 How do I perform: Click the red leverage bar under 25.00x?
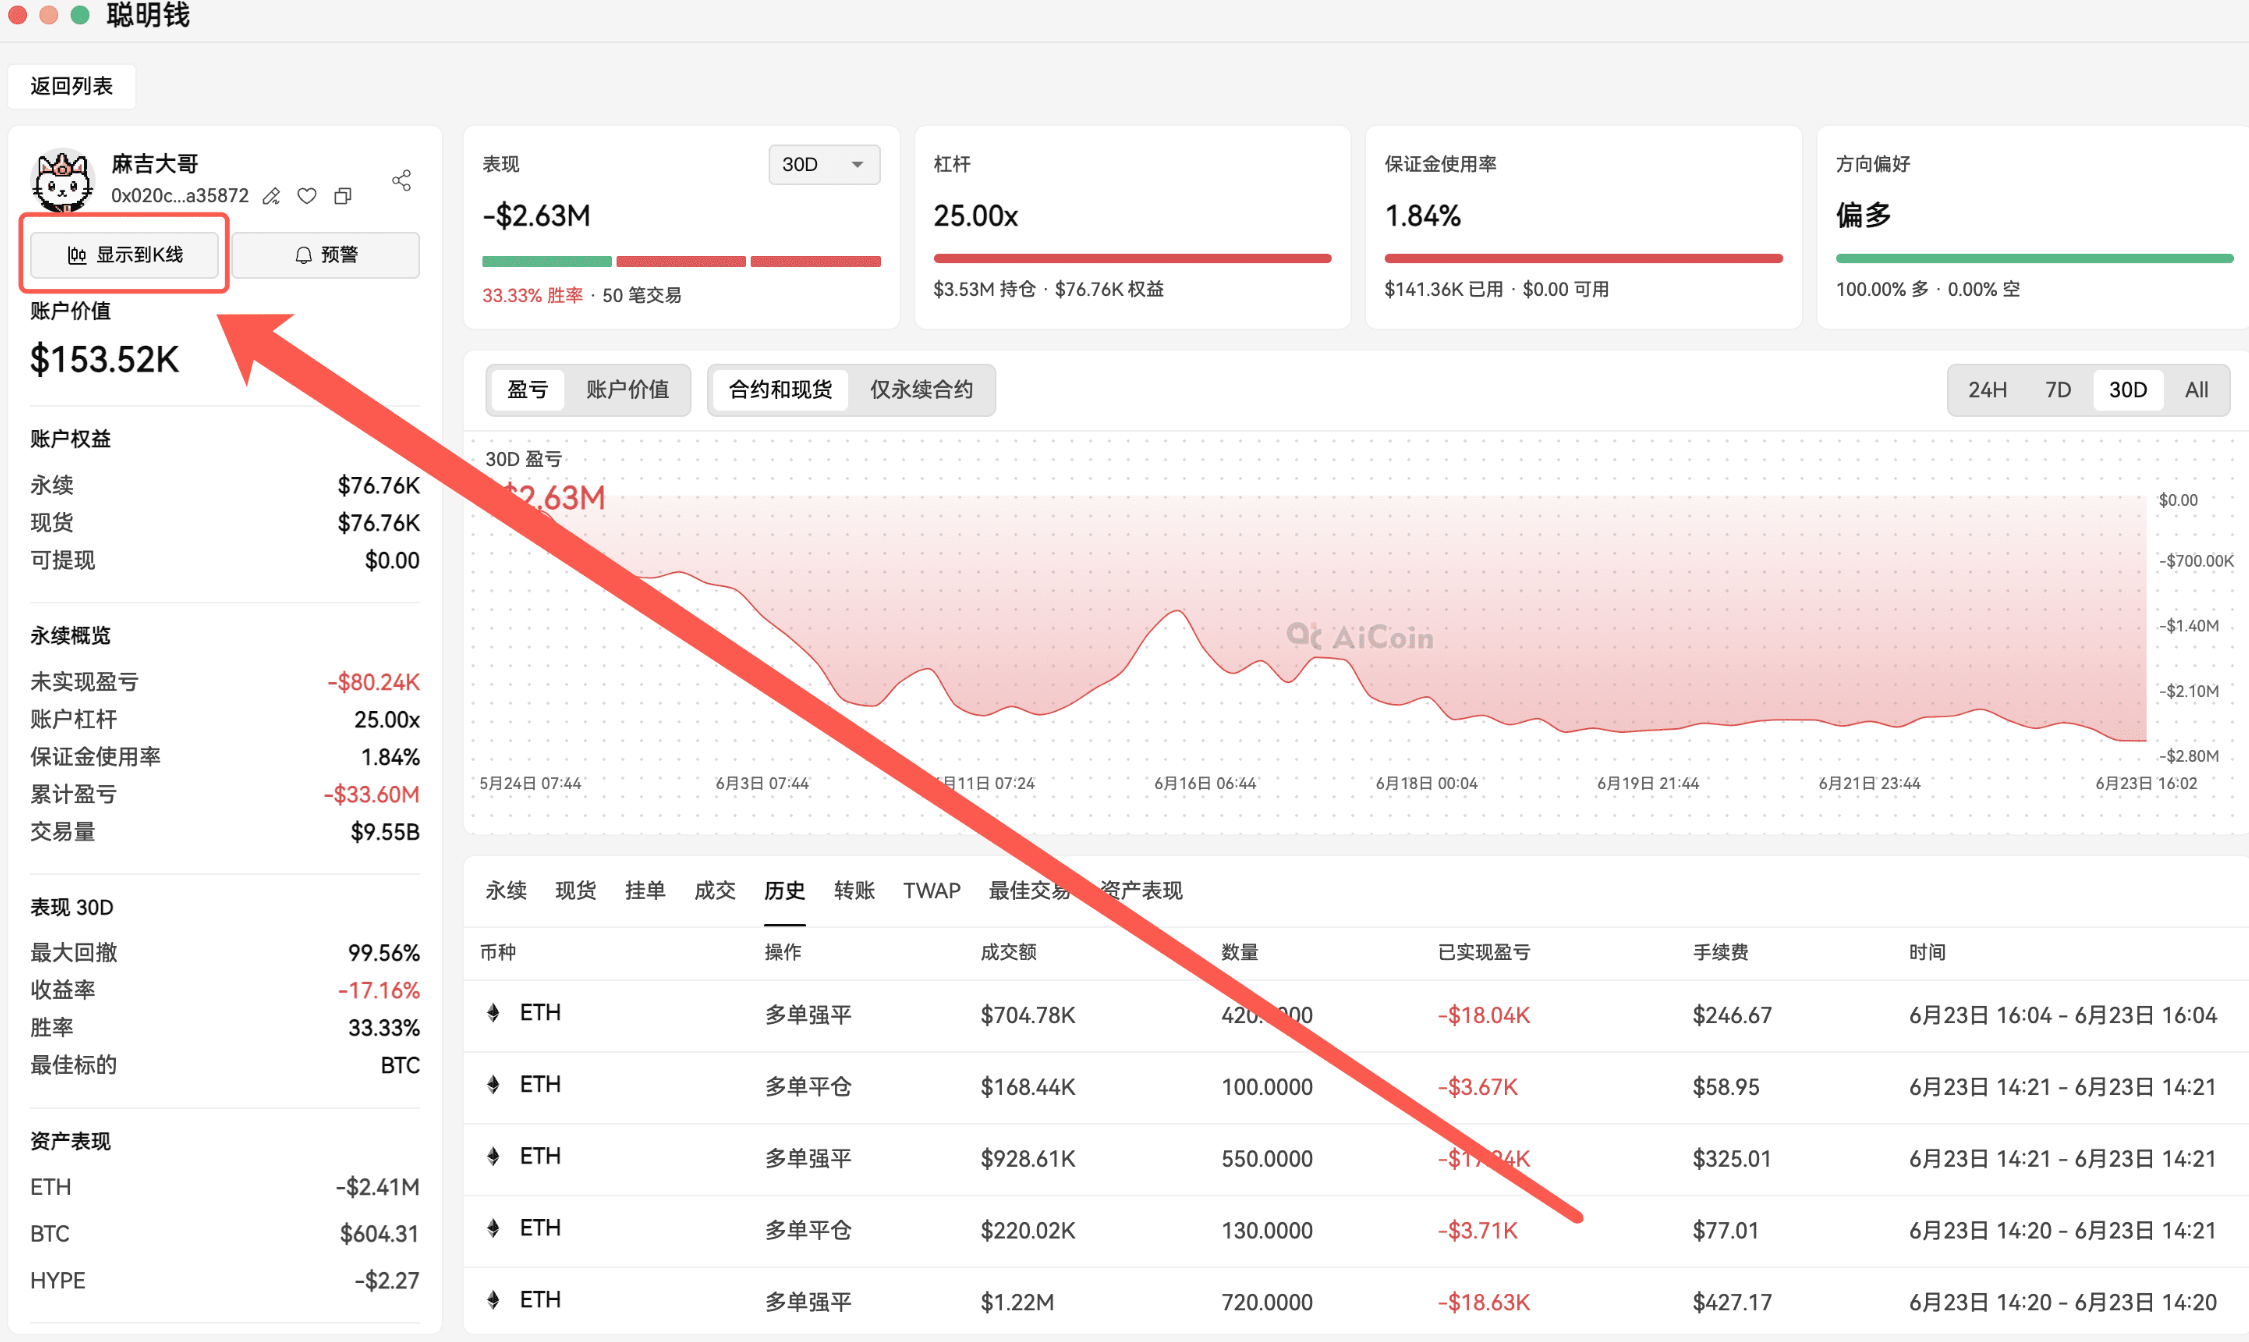tap(1132, 259)
